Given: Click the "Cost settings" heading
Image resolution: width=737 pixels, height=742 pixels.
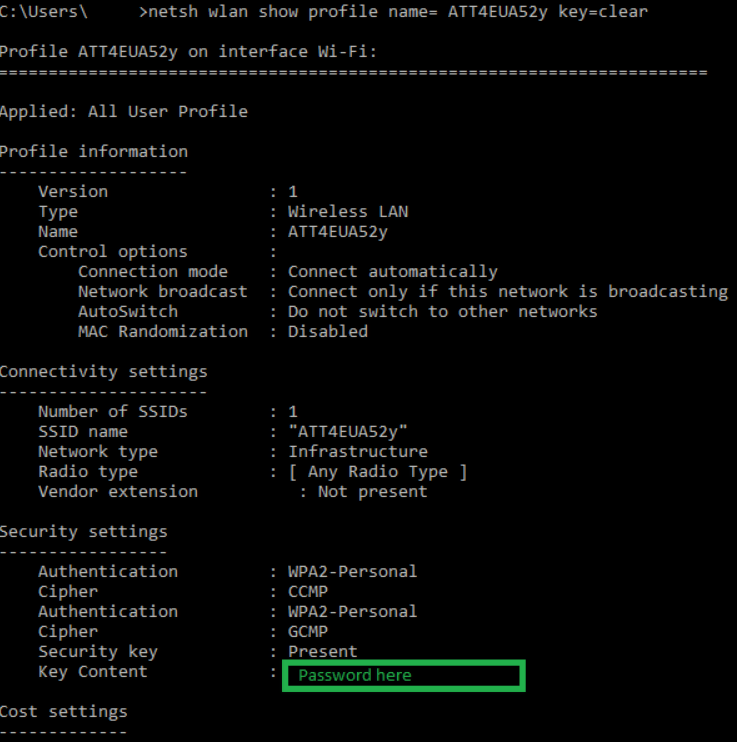Looking at the screenshot, I should (63, 711).
